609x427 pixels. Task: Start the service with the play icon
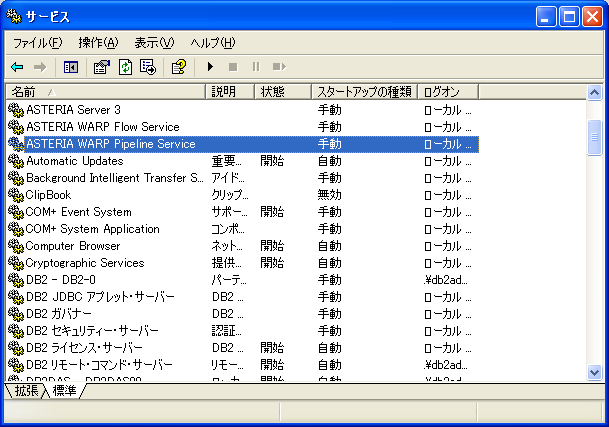[x=210, y=67]
